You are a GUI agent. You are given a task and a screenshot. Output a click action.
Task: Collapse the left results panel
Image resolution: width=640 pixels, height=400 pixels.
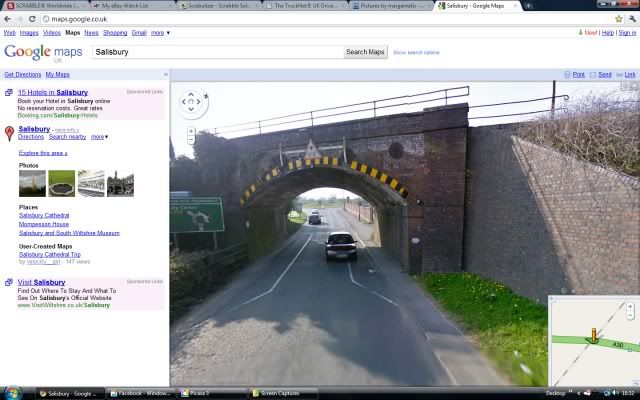coord(166,74)
